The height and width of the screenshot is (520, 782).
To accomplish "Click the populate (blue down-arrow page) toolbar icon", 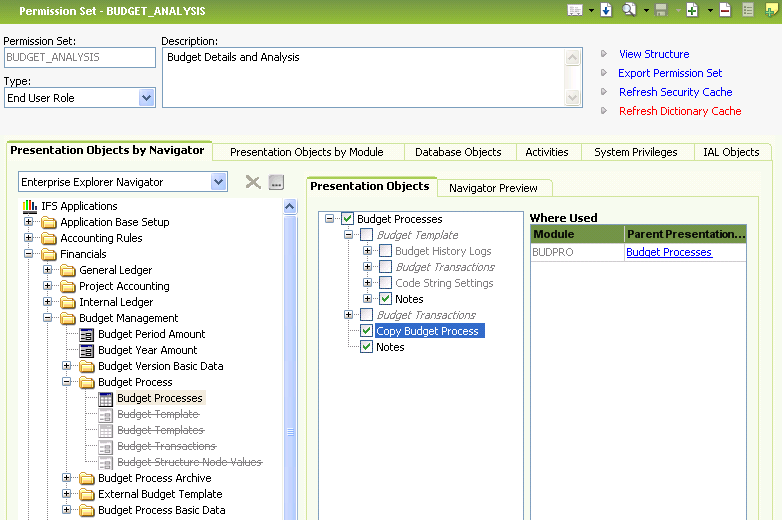I will pyautogui.click(x=605, y=10).
